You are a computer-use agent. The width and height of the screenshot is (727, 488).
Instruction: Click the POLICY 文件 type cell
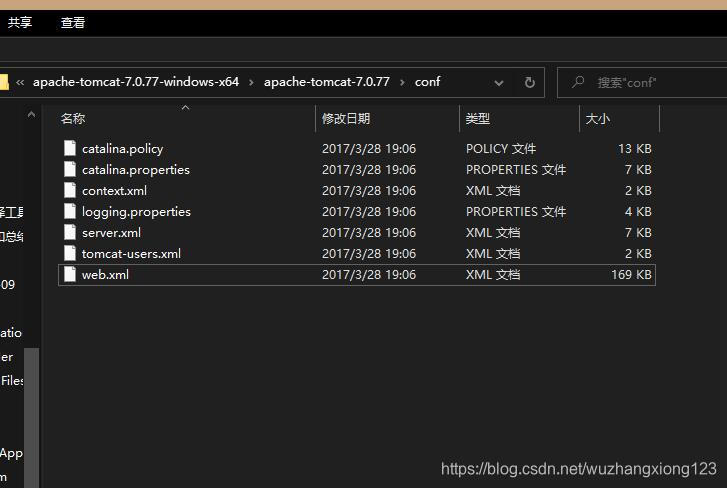coord(501,148)
